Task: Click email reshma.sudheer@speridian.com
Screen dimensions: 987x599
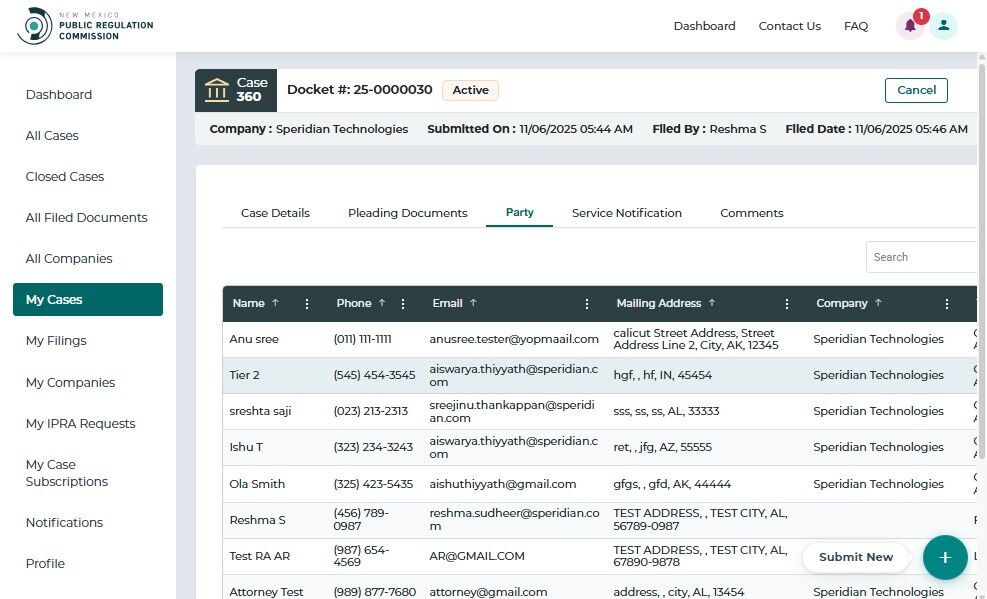Action: (514, 520)
